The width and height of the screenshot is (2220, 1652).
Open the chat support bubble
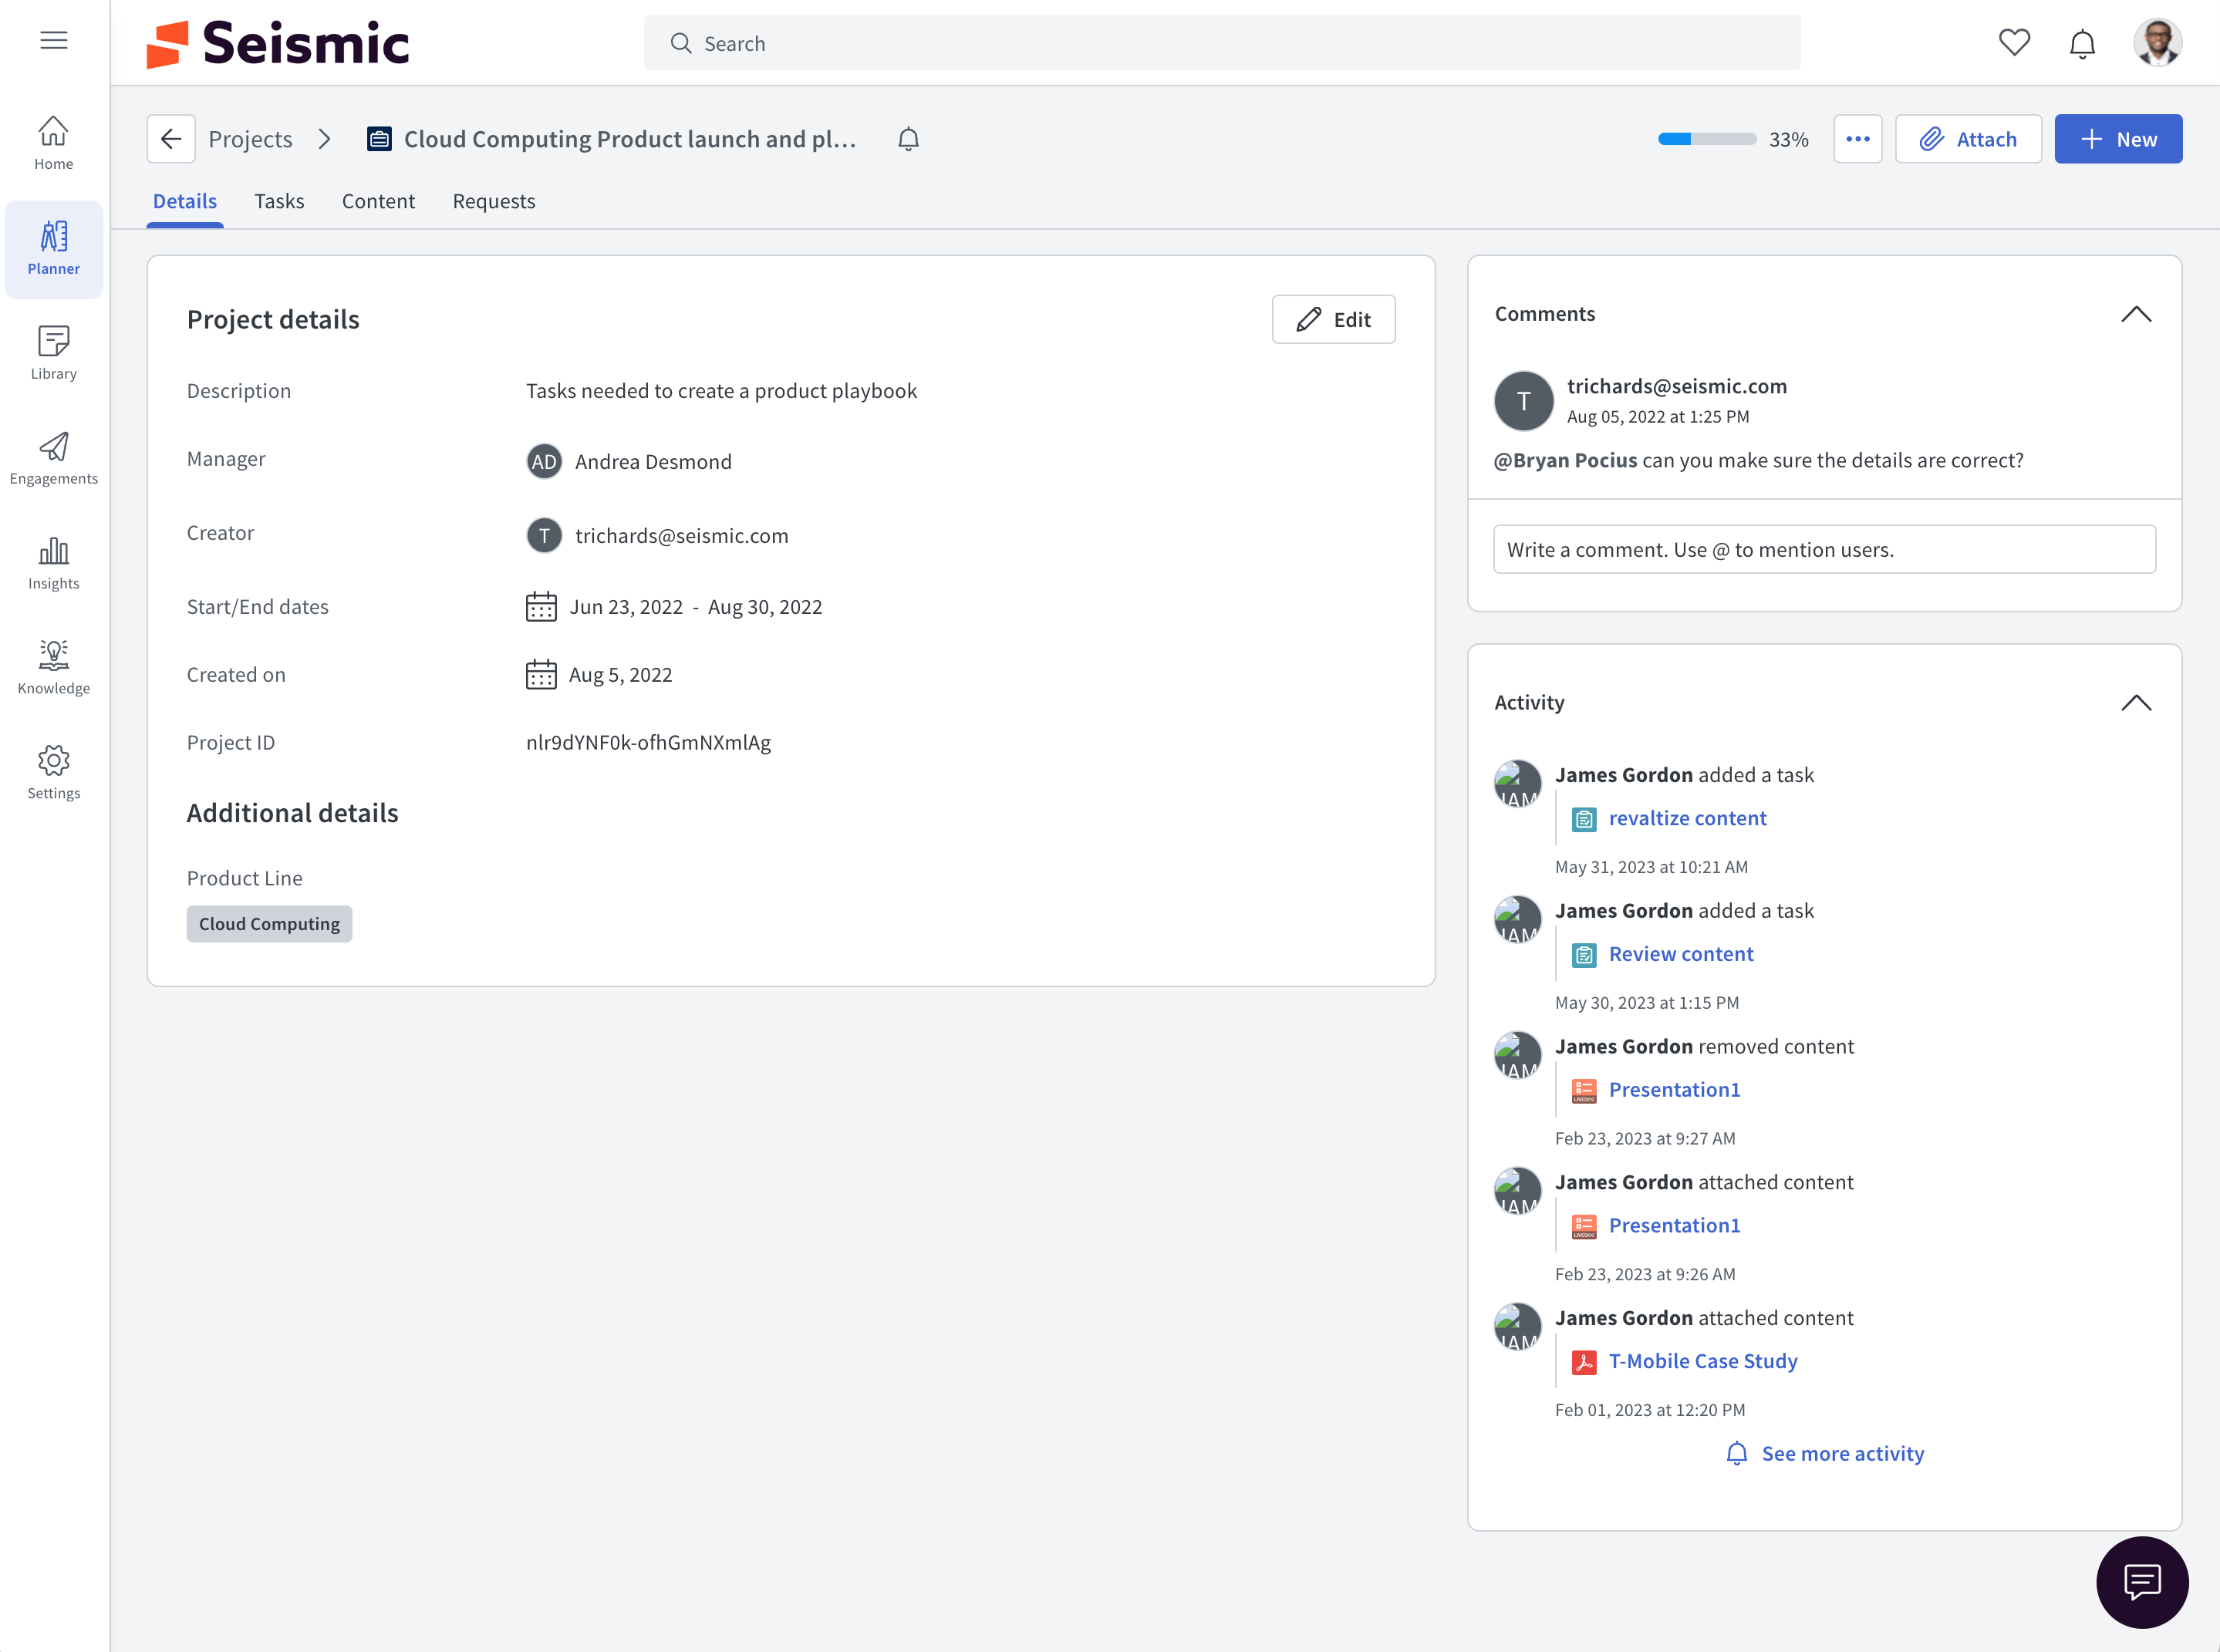(x=2142, y=1582)
